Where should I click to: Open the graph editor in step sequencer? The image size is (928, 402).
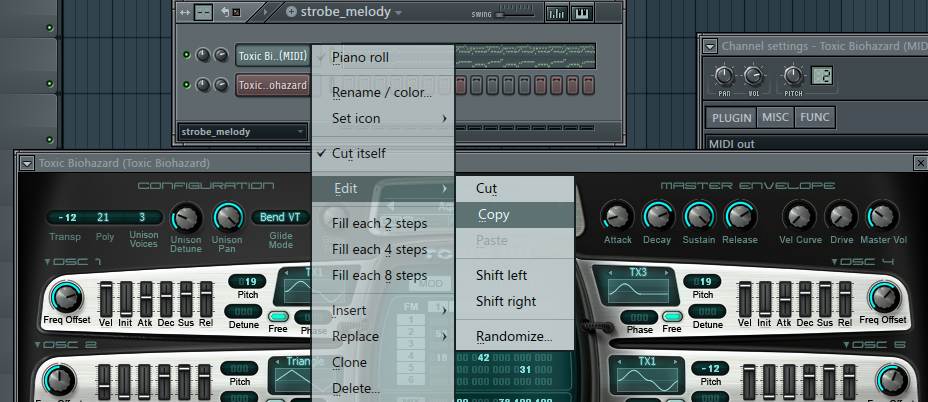(556, 12)
